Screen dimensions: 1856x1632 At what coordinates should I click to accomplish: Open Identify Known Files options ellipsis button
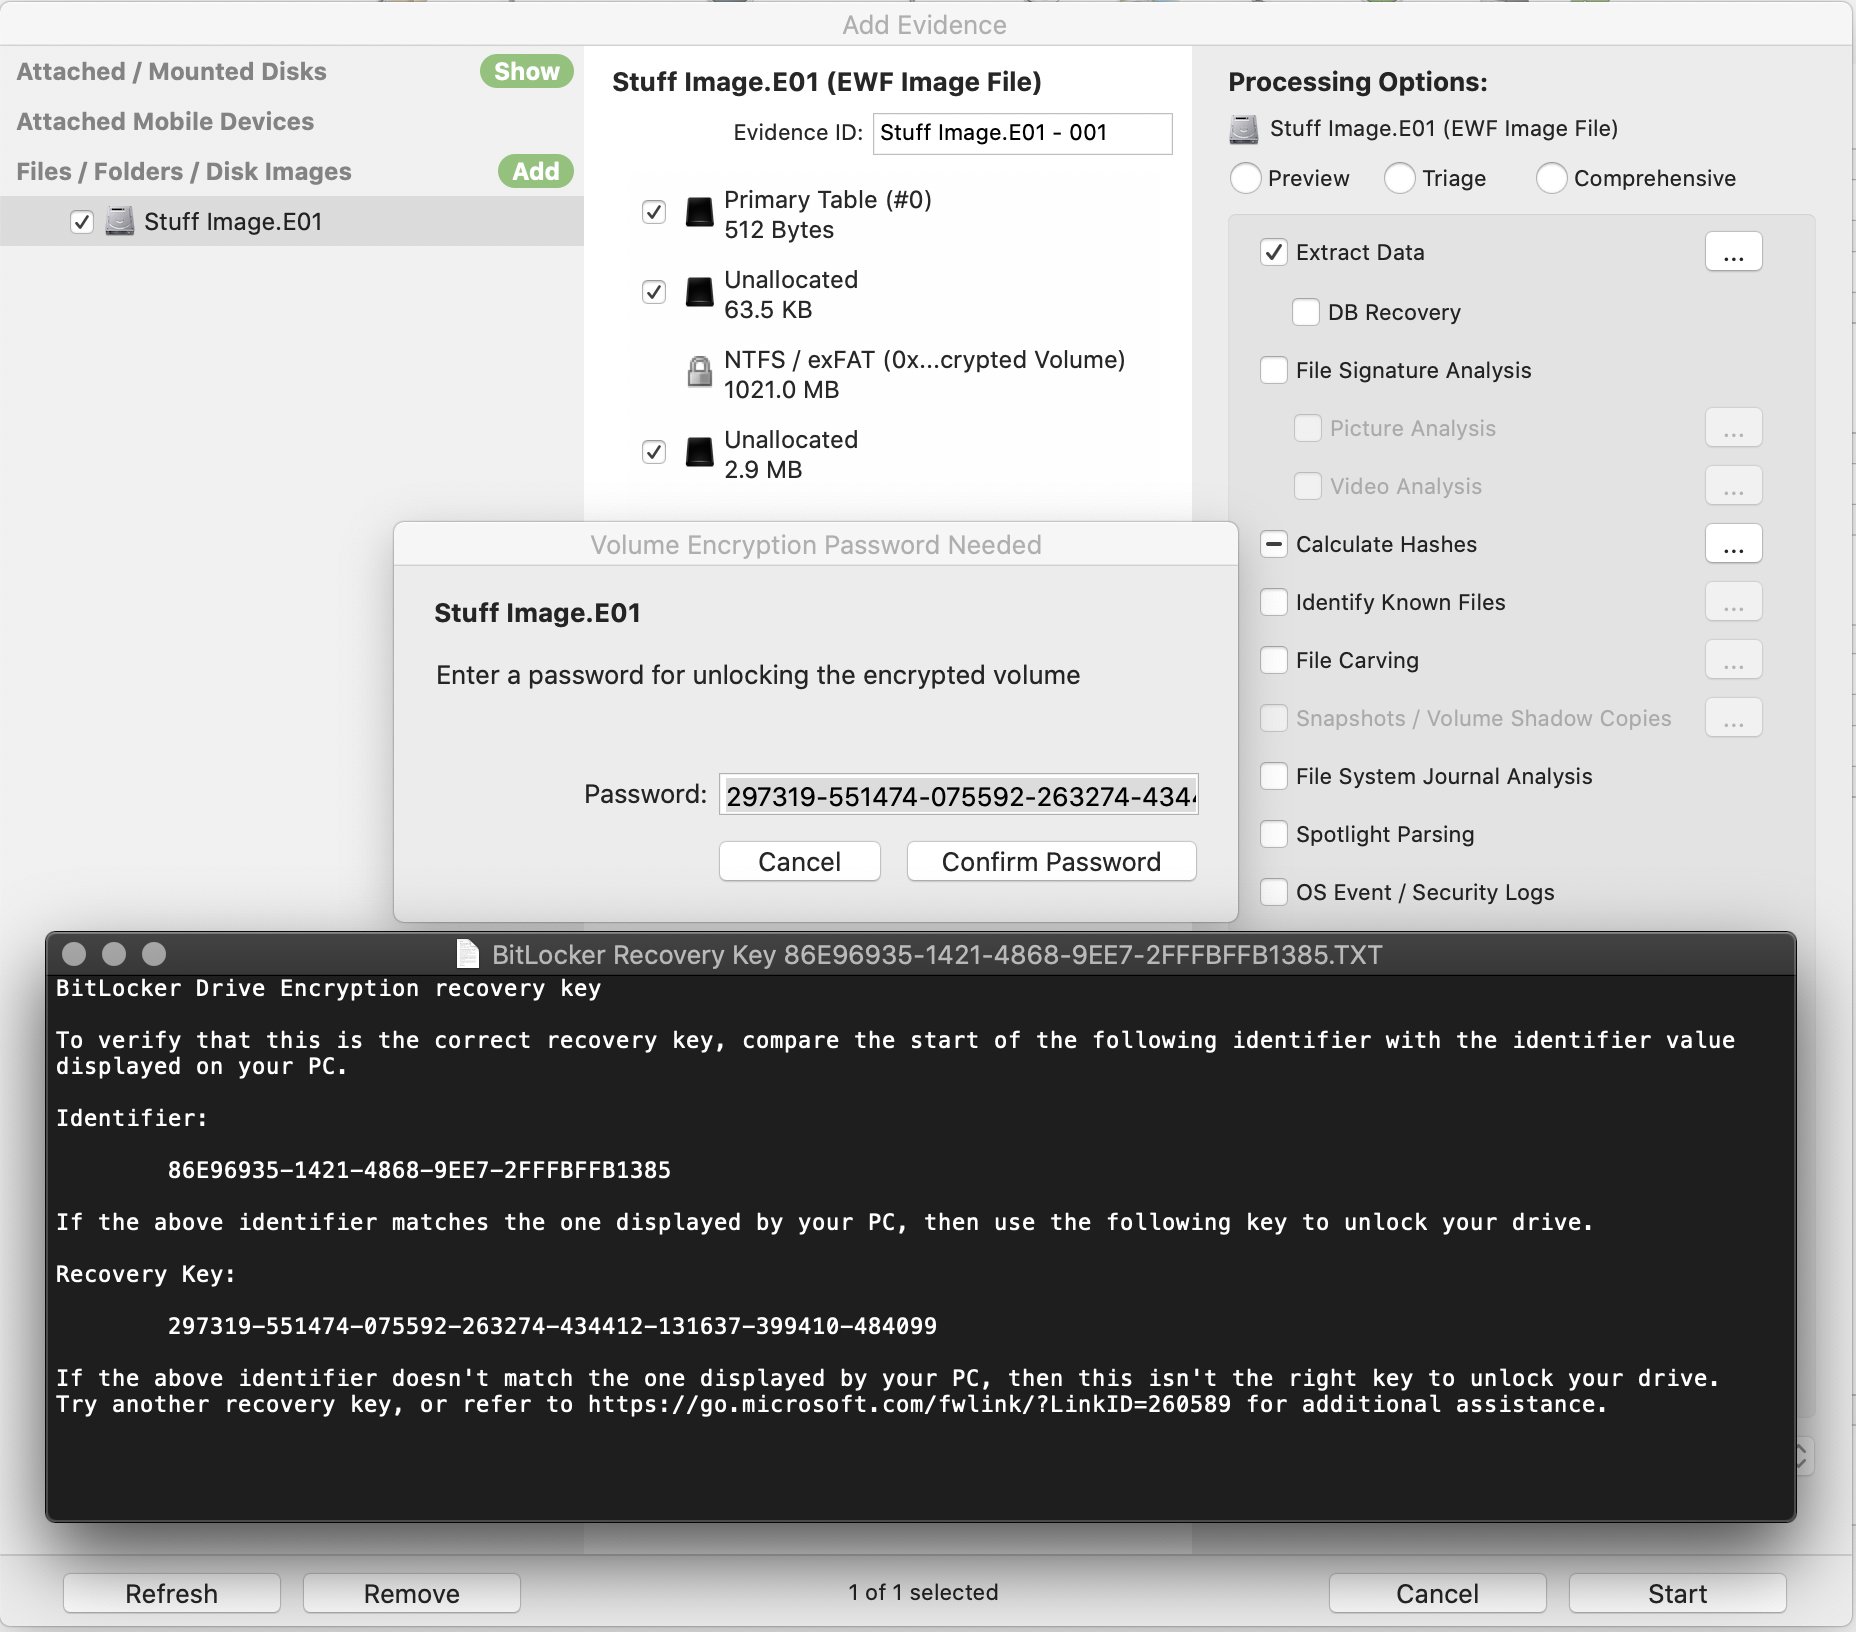(1734, 602)
